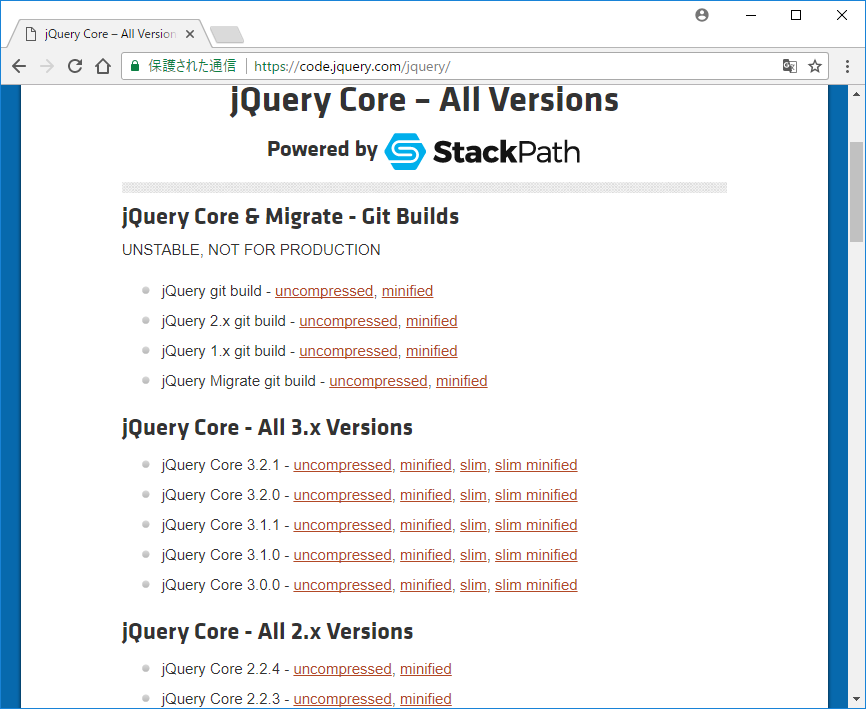Image resolution: width=866 pixels, height=709 pixels.
Task: Open jQuery git build uncompressed link
Action: [x=324, y=291]
